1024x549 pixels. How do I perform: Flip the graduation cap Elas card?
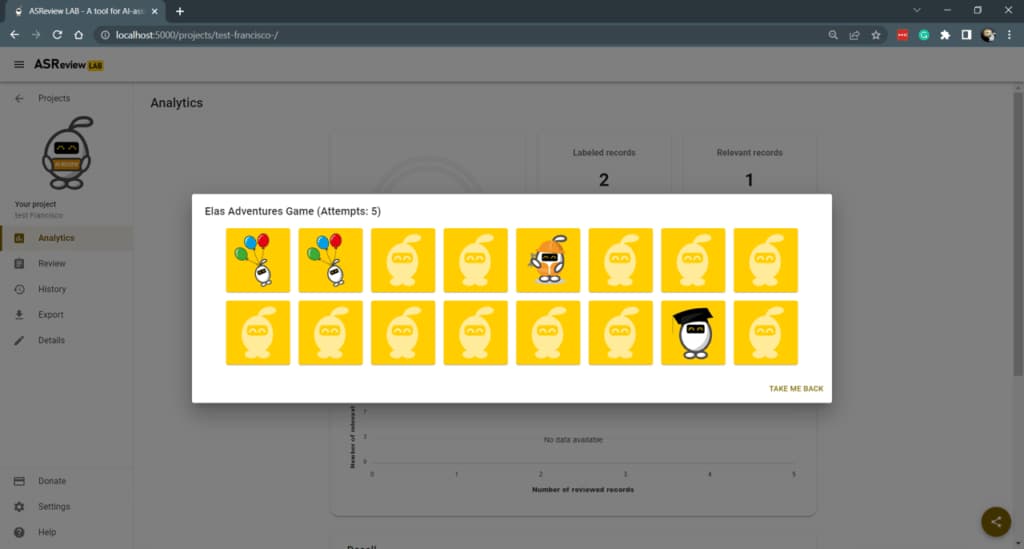(693, 333)
